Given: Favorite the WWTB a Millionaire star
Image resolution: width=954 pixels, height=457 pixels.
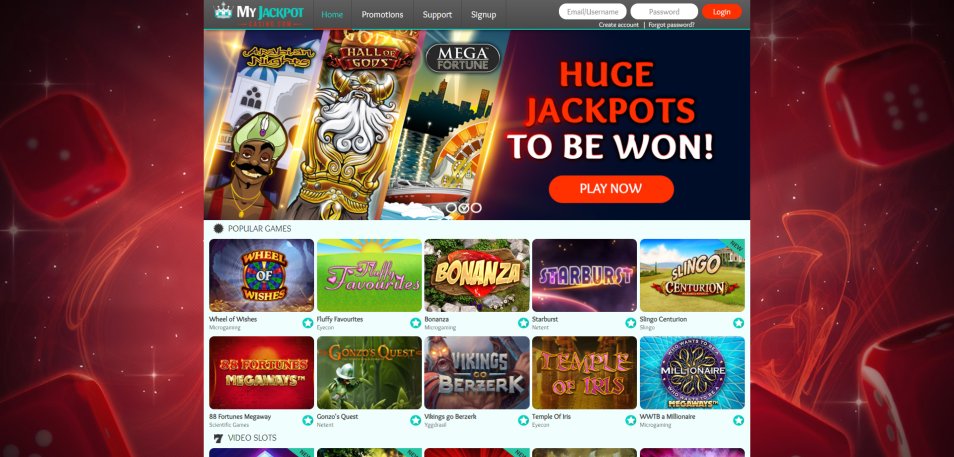Looking at the screenshot, I should point(739,420).
